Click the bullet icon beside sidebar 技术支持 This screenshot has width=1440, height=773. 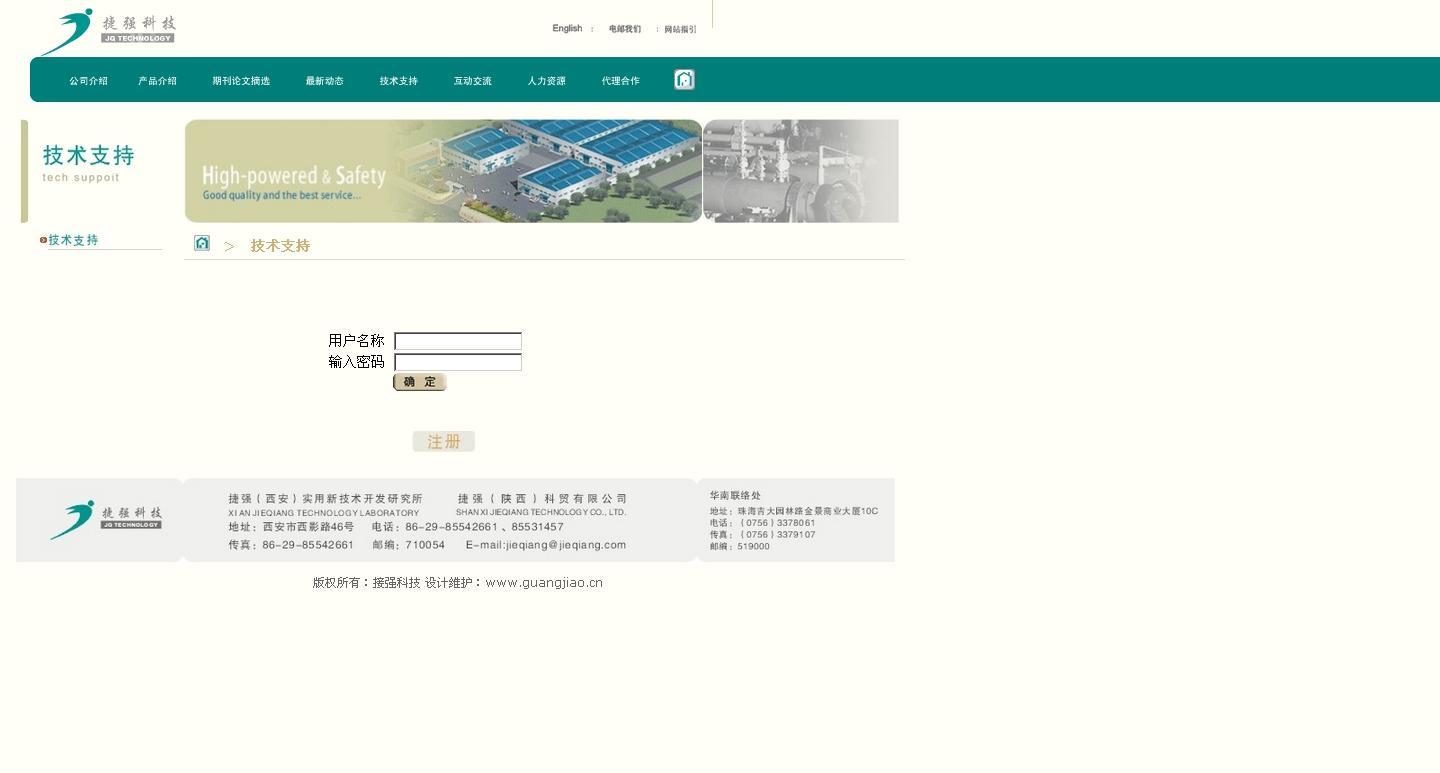pyautogui.click(x=43, y=240)
